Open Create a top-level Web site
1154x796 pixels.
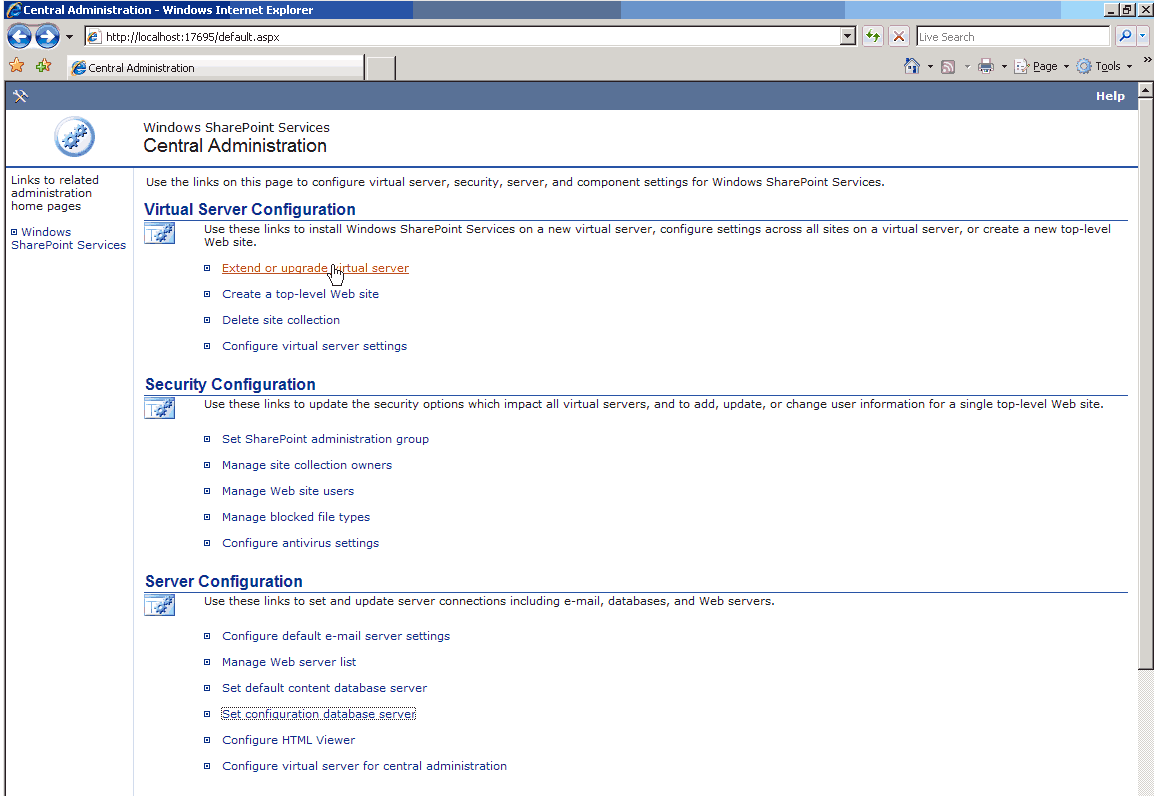coord(300,294)
